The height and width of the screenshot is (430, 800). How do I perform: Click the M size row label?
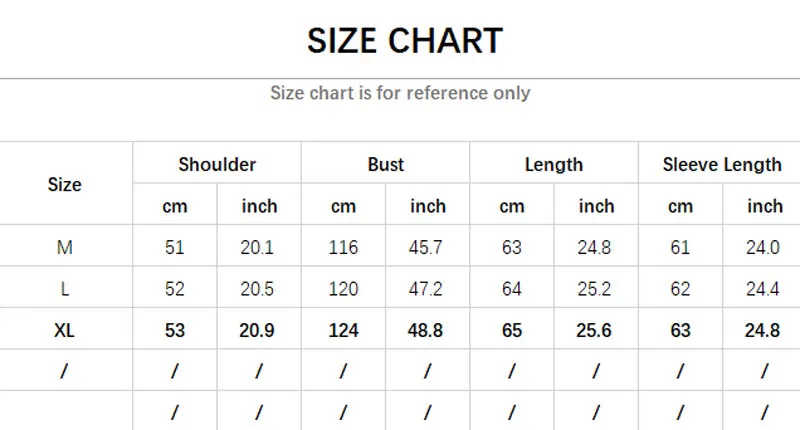65,247
